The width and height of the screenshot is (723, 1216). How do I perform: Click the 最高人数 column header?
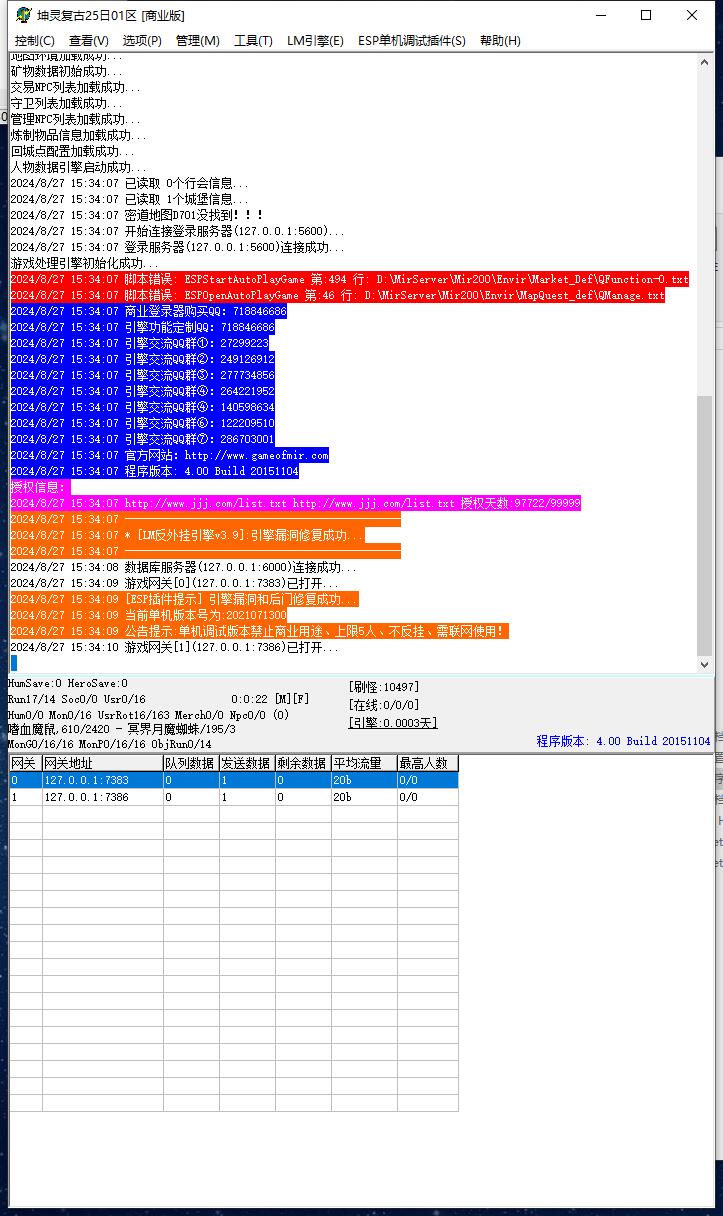[428, 763]
